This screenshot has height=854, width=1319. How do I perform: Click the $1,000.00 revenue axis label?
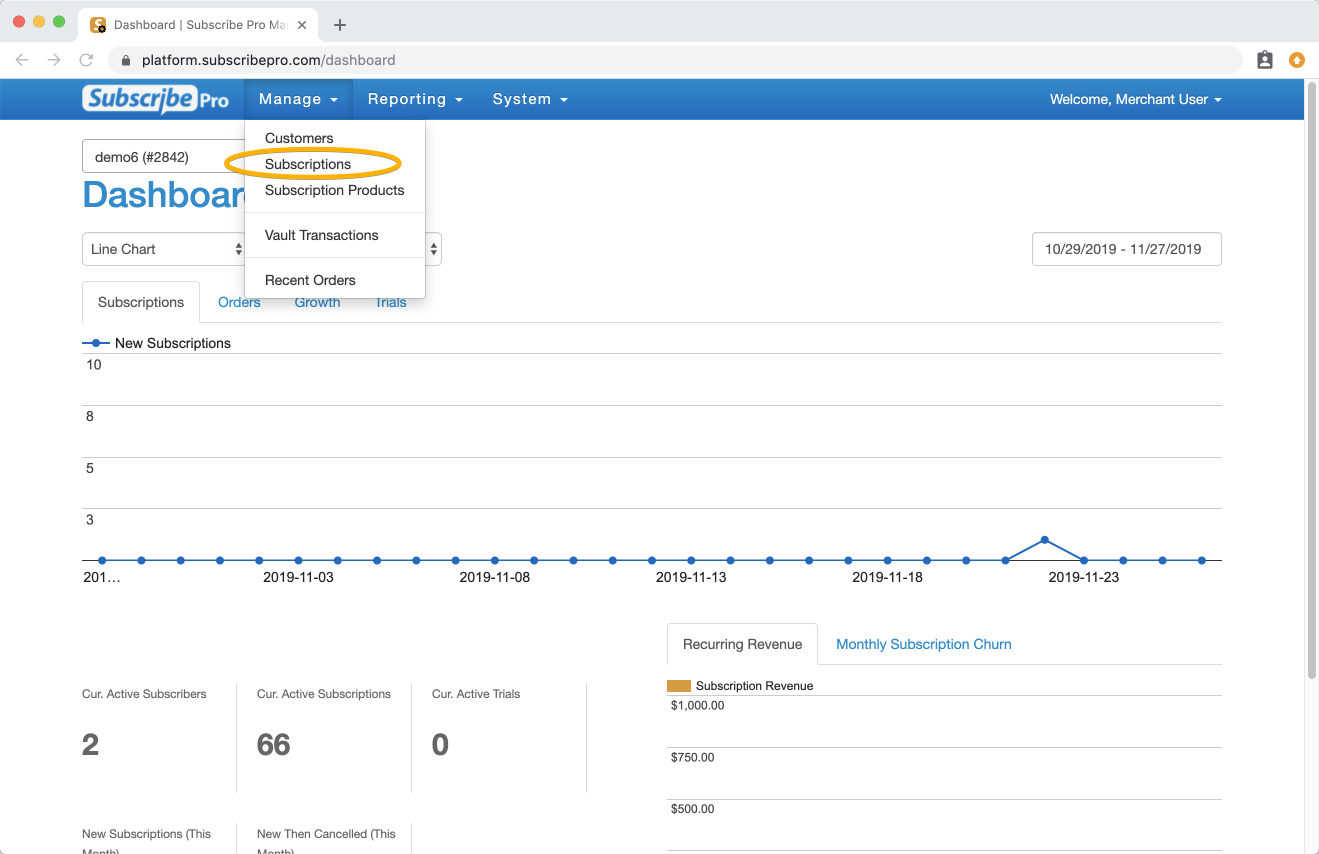697,705
